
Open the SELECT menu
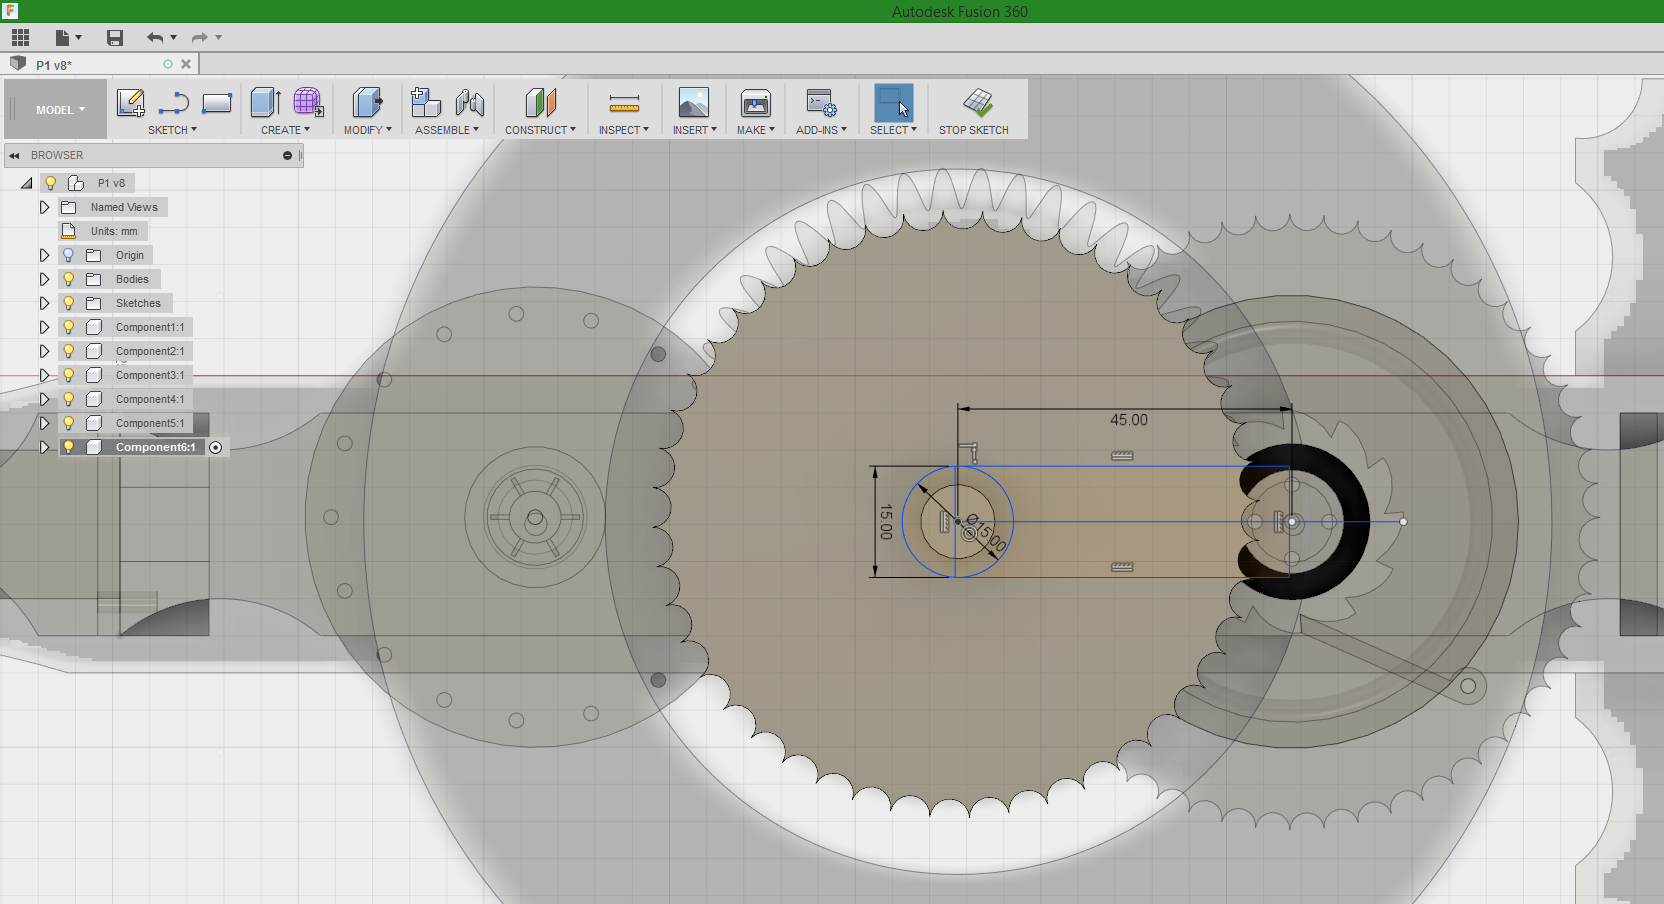[x=893, y=130]
